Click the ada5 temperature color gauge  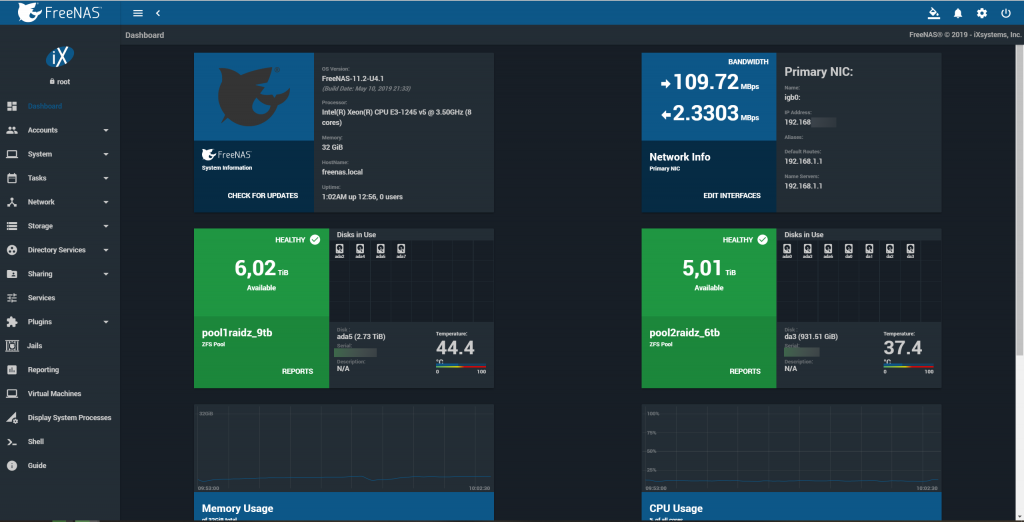tap(461, 366)
